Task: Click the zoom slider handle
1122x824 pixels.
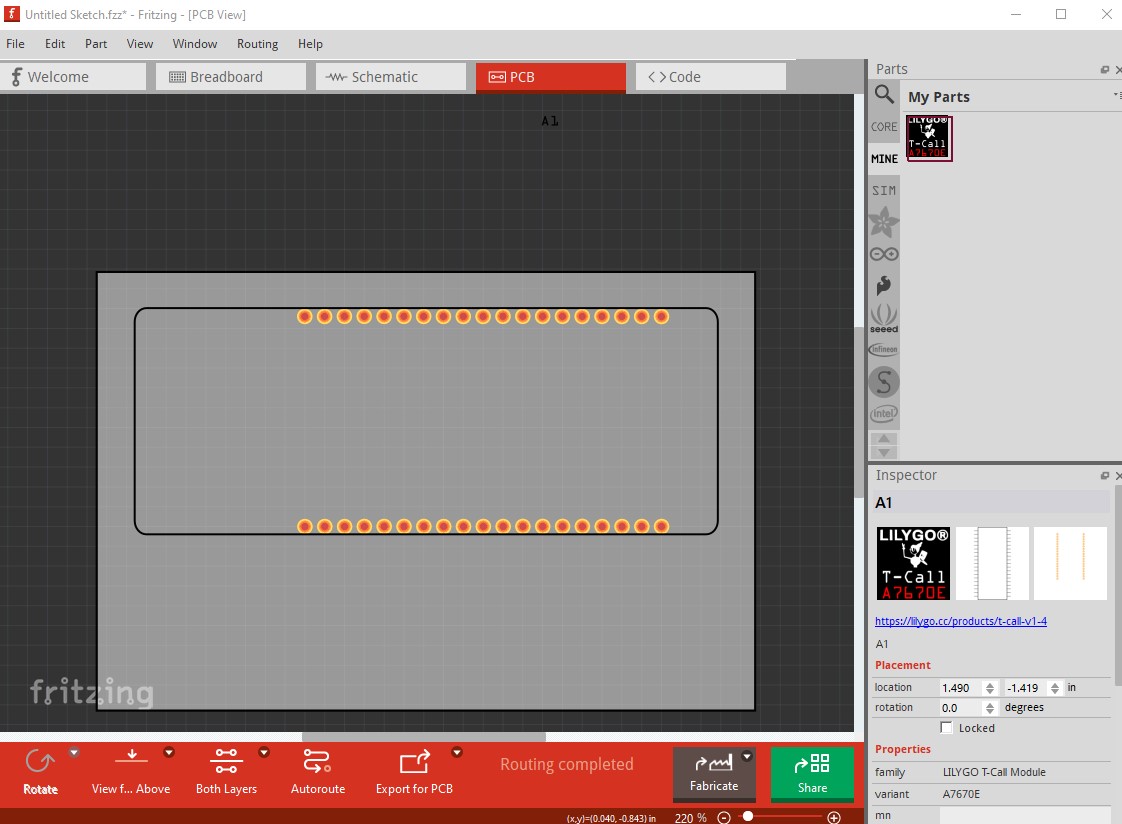Action: point(748,817)
